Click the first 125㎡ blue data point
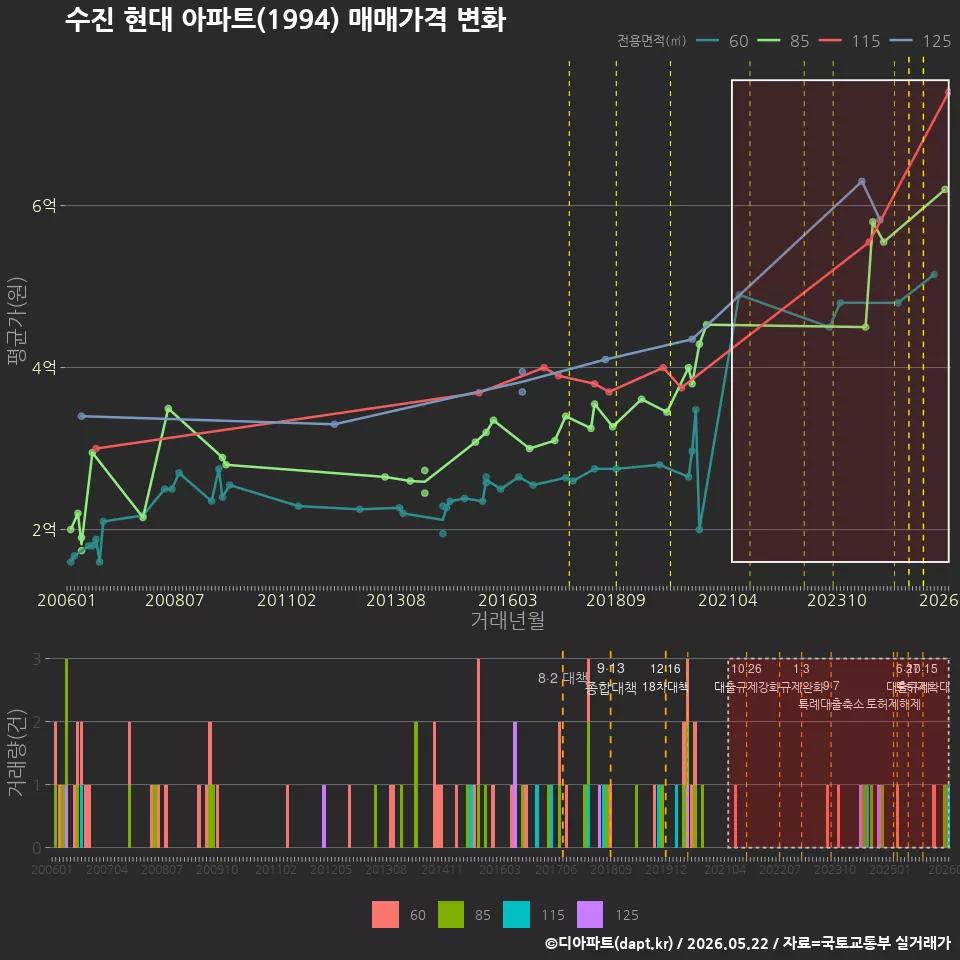 click(x=81, y=416)
